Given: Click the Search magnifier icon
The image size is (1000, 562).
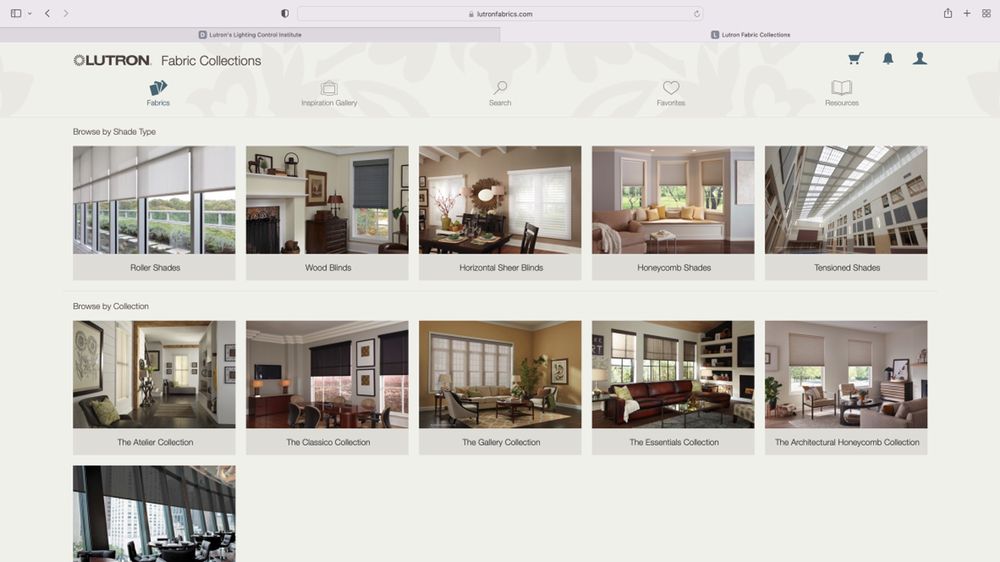Looking at the screenshot, I should click(x=500, y=89).
